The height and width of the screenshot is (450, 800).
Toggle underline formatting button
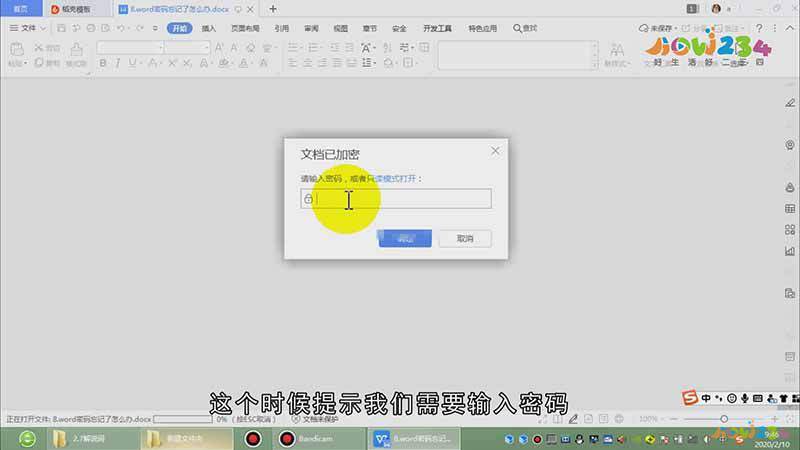pos(133,63)
